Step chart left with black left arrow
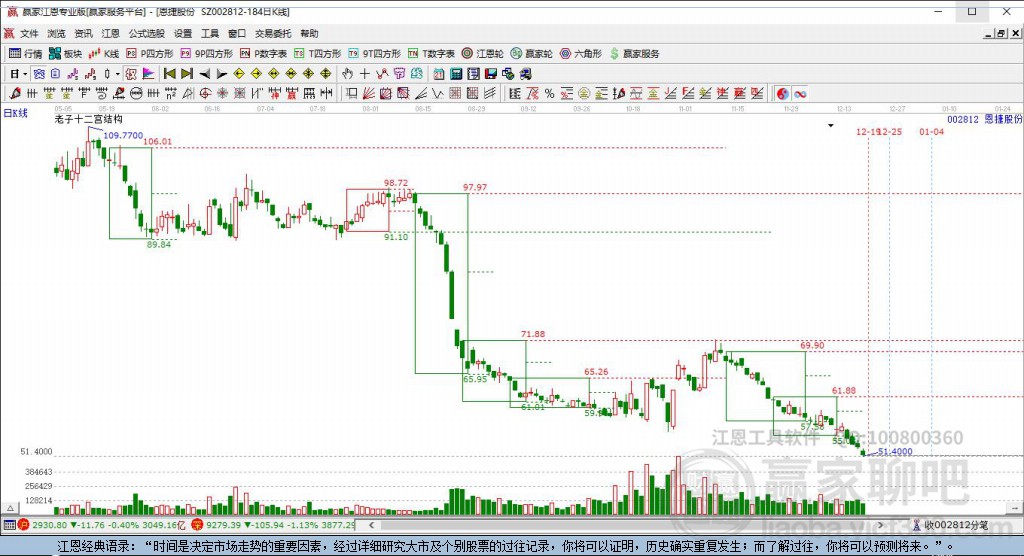The height and width of the screenshot is (556, 1024). click(x=204, y=74)
